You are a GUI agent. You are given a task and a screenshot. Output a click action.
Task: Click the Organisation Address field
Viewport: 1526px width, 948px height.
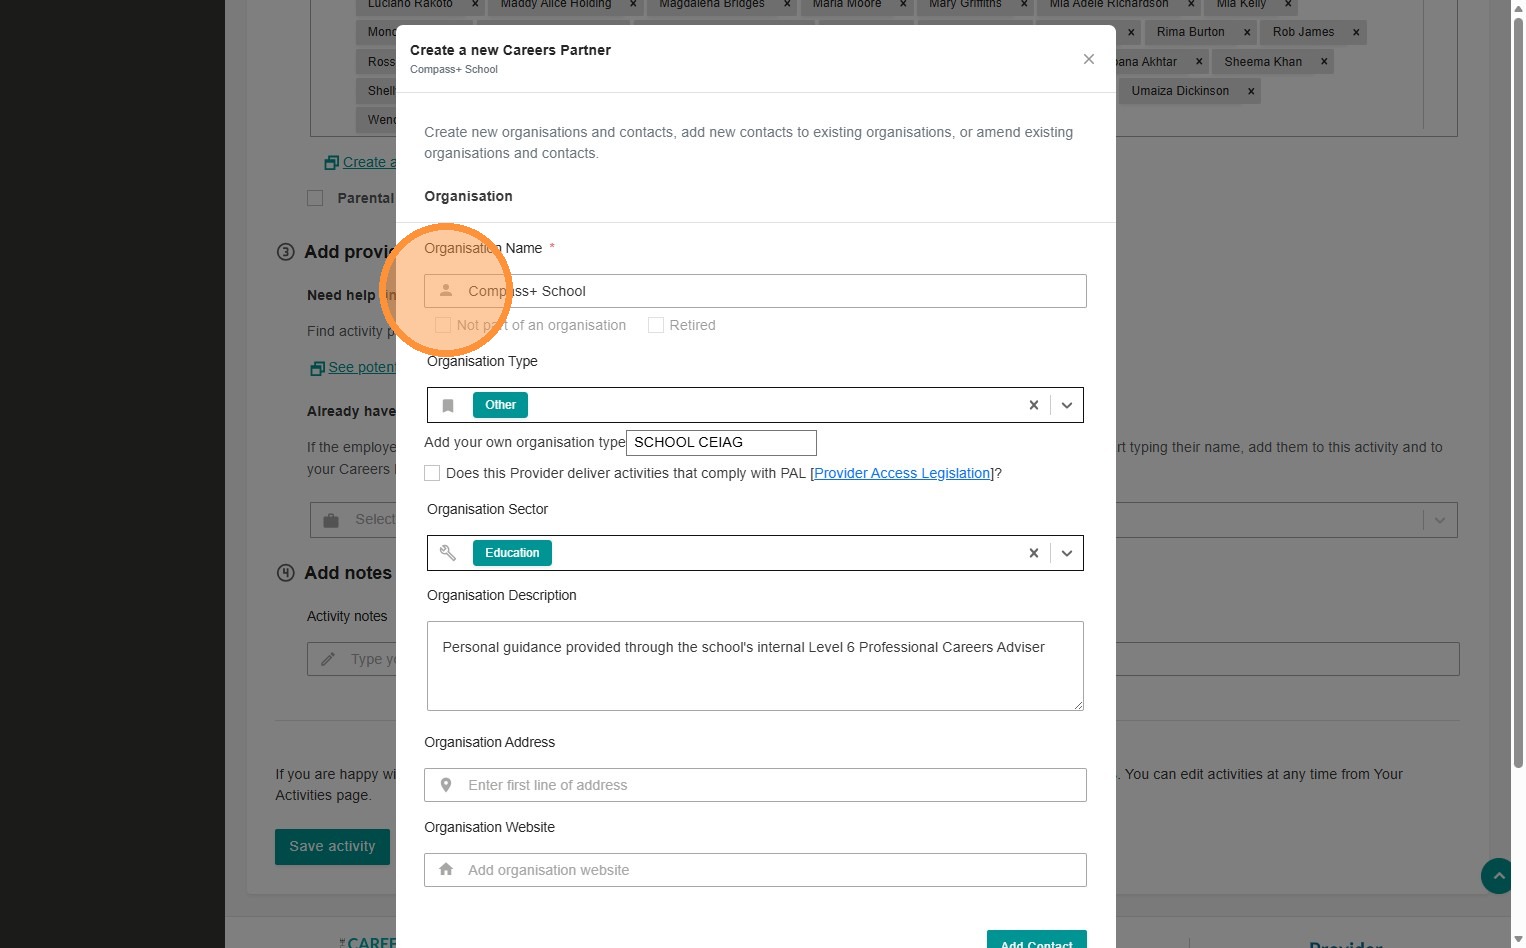[x=755, y=785]
